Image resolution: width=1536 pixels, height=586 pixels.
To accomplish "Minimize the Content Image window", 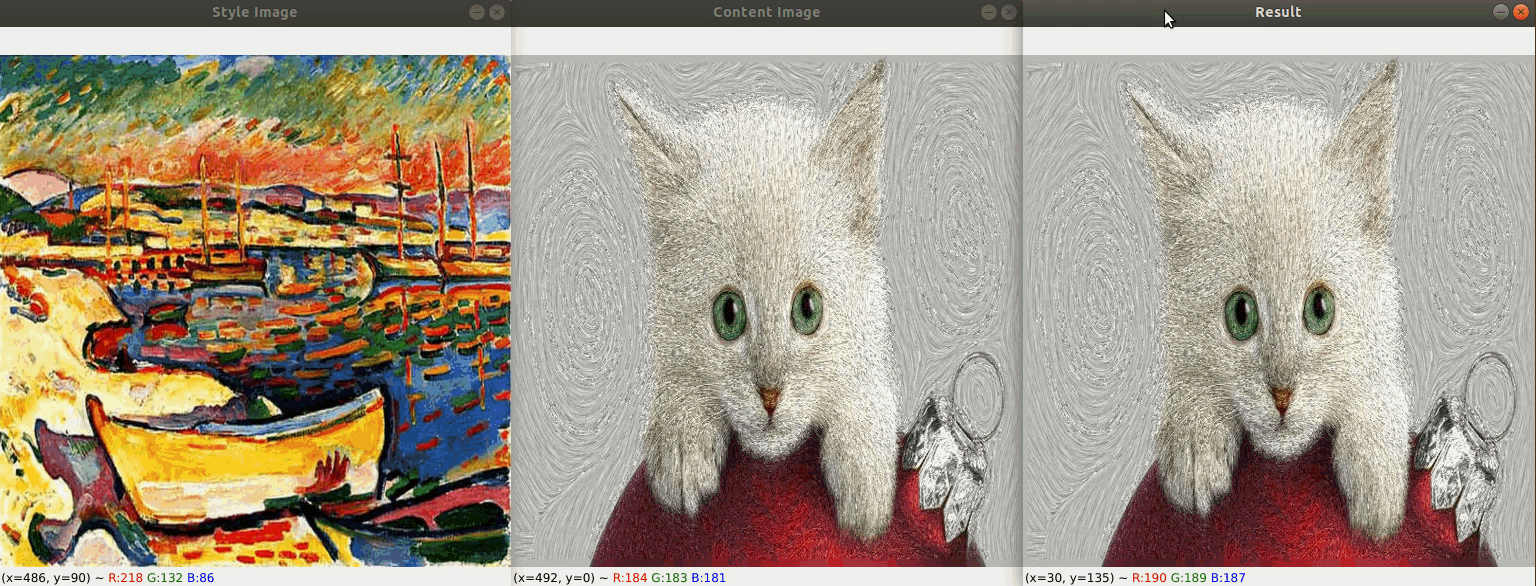I will pyautogui.click(x=989, y=12).
